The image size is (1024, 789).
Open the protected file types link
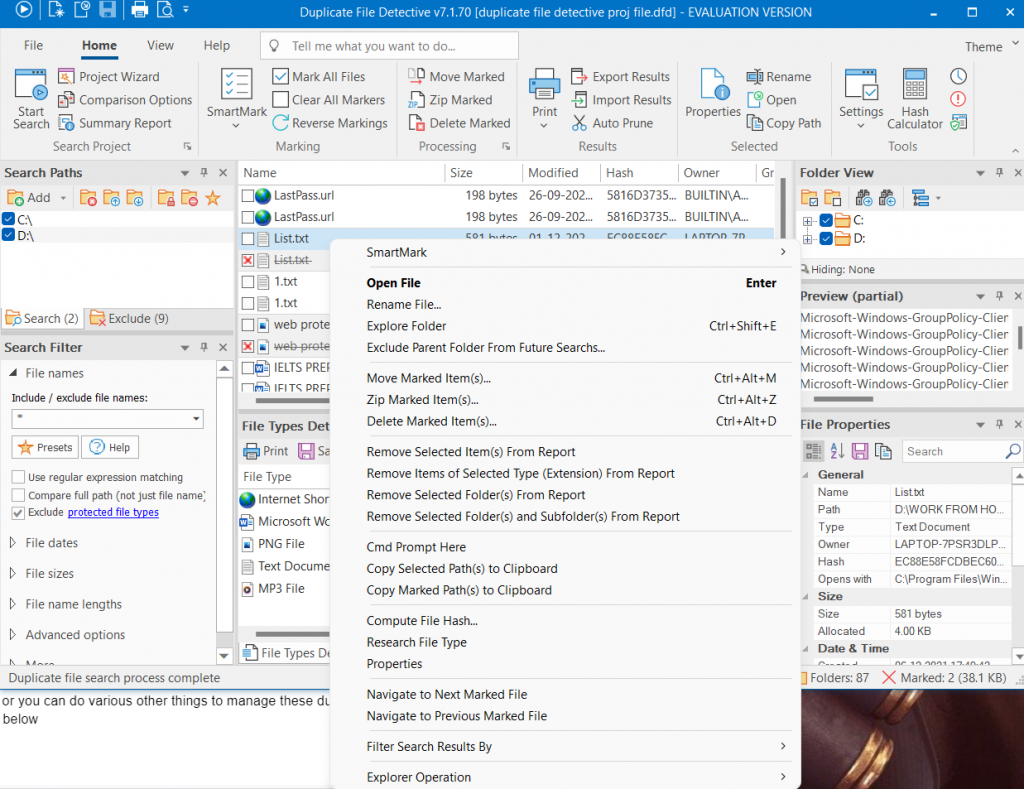(x=113, y=513)
